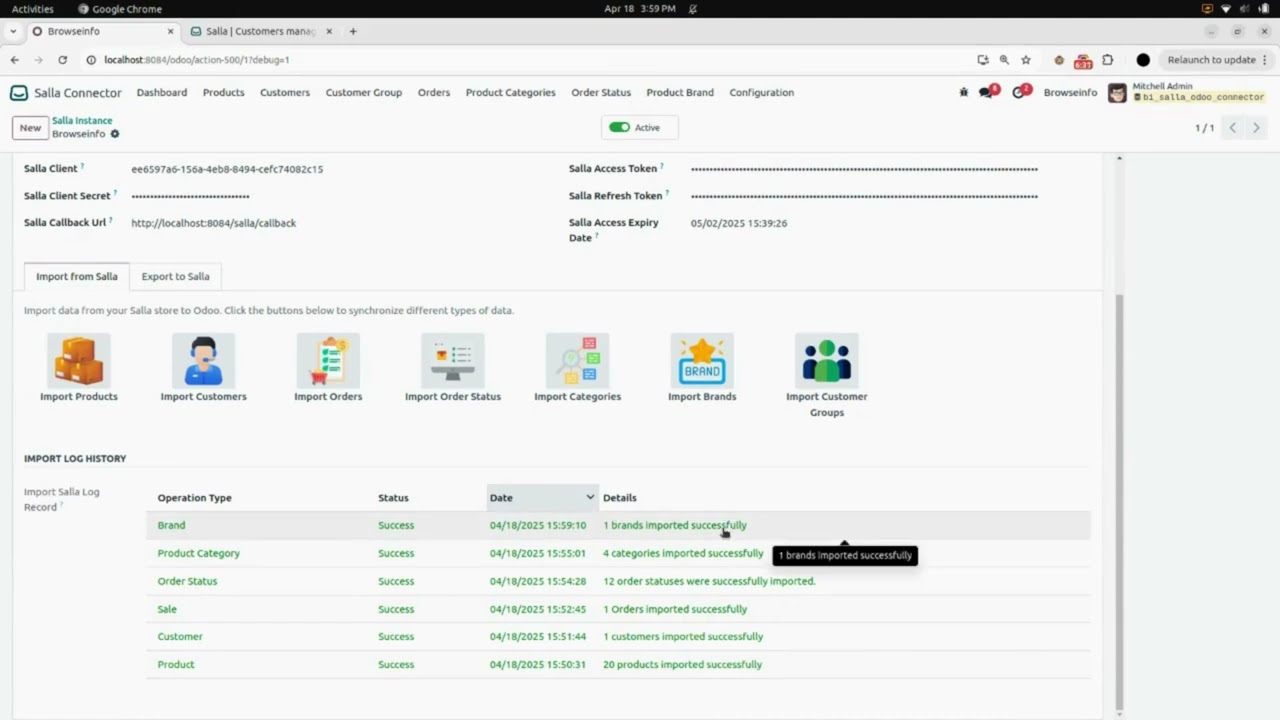Open the Dashboard menu

(162, 93)
